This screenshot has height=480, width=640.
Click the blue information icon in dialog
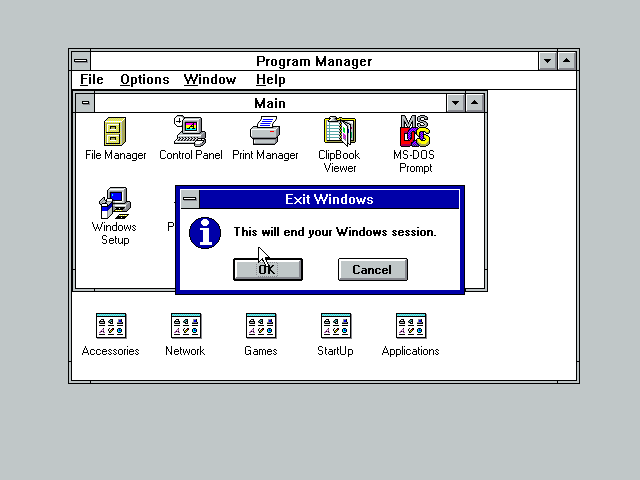[x=205, y=233]
